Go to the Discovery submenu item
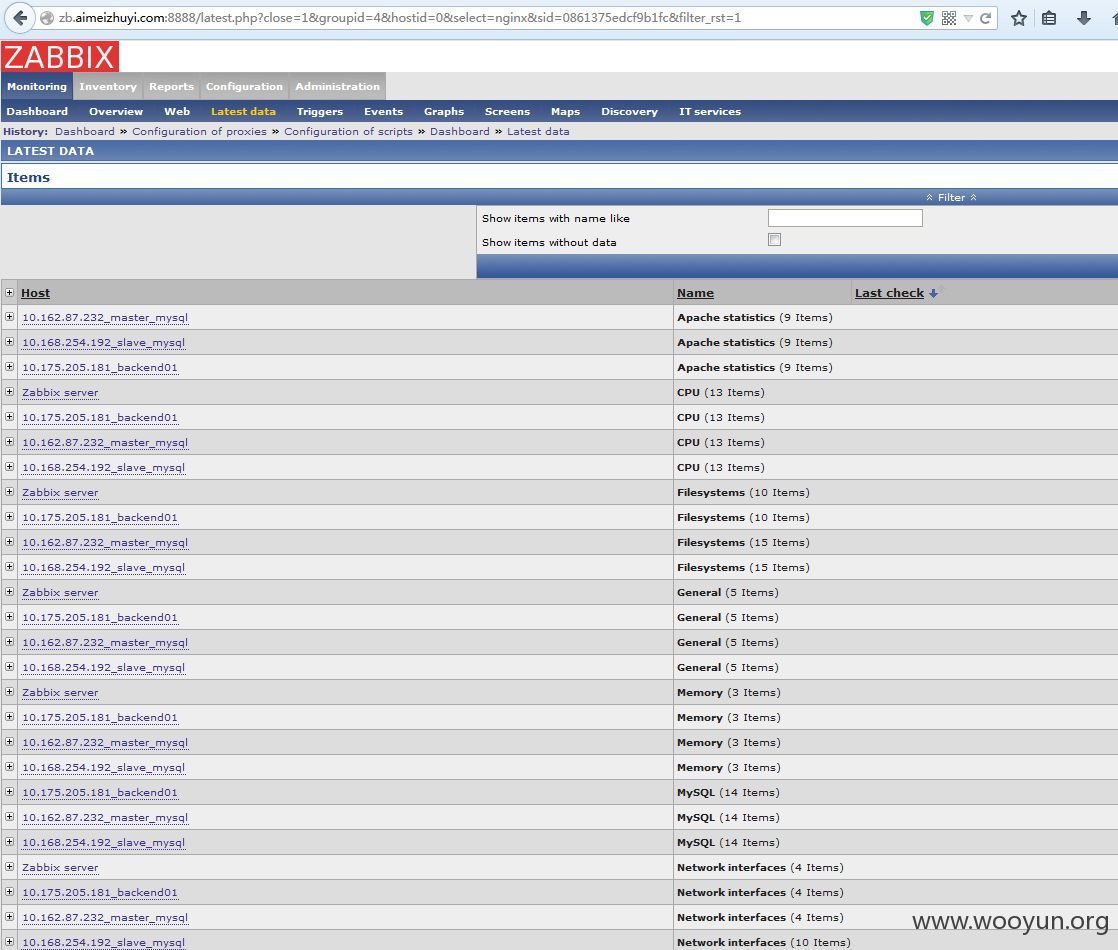The image size is (1118, 950). tap(629, 111)
